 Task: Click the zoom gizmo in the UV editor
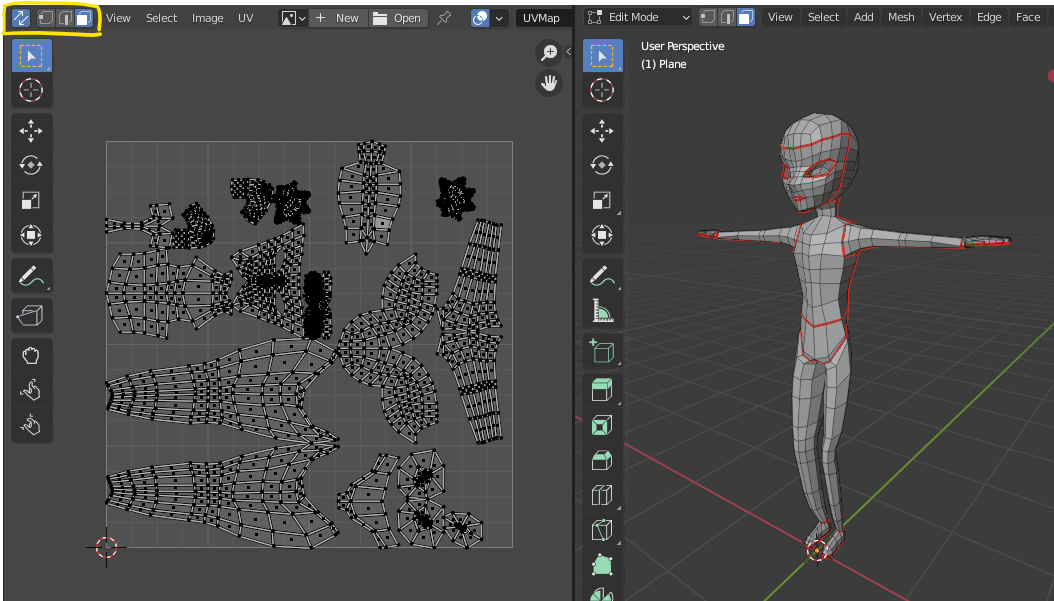click(x=549, y=53)
